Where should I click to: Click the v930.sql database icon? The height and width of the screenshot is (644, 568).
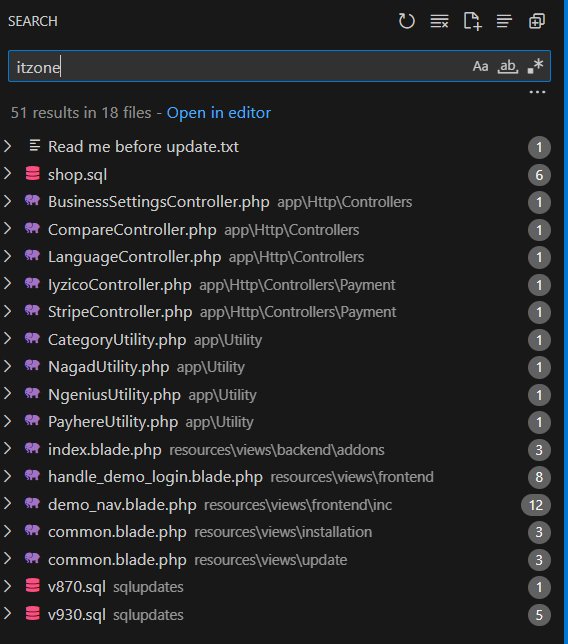tap(33, 614)
